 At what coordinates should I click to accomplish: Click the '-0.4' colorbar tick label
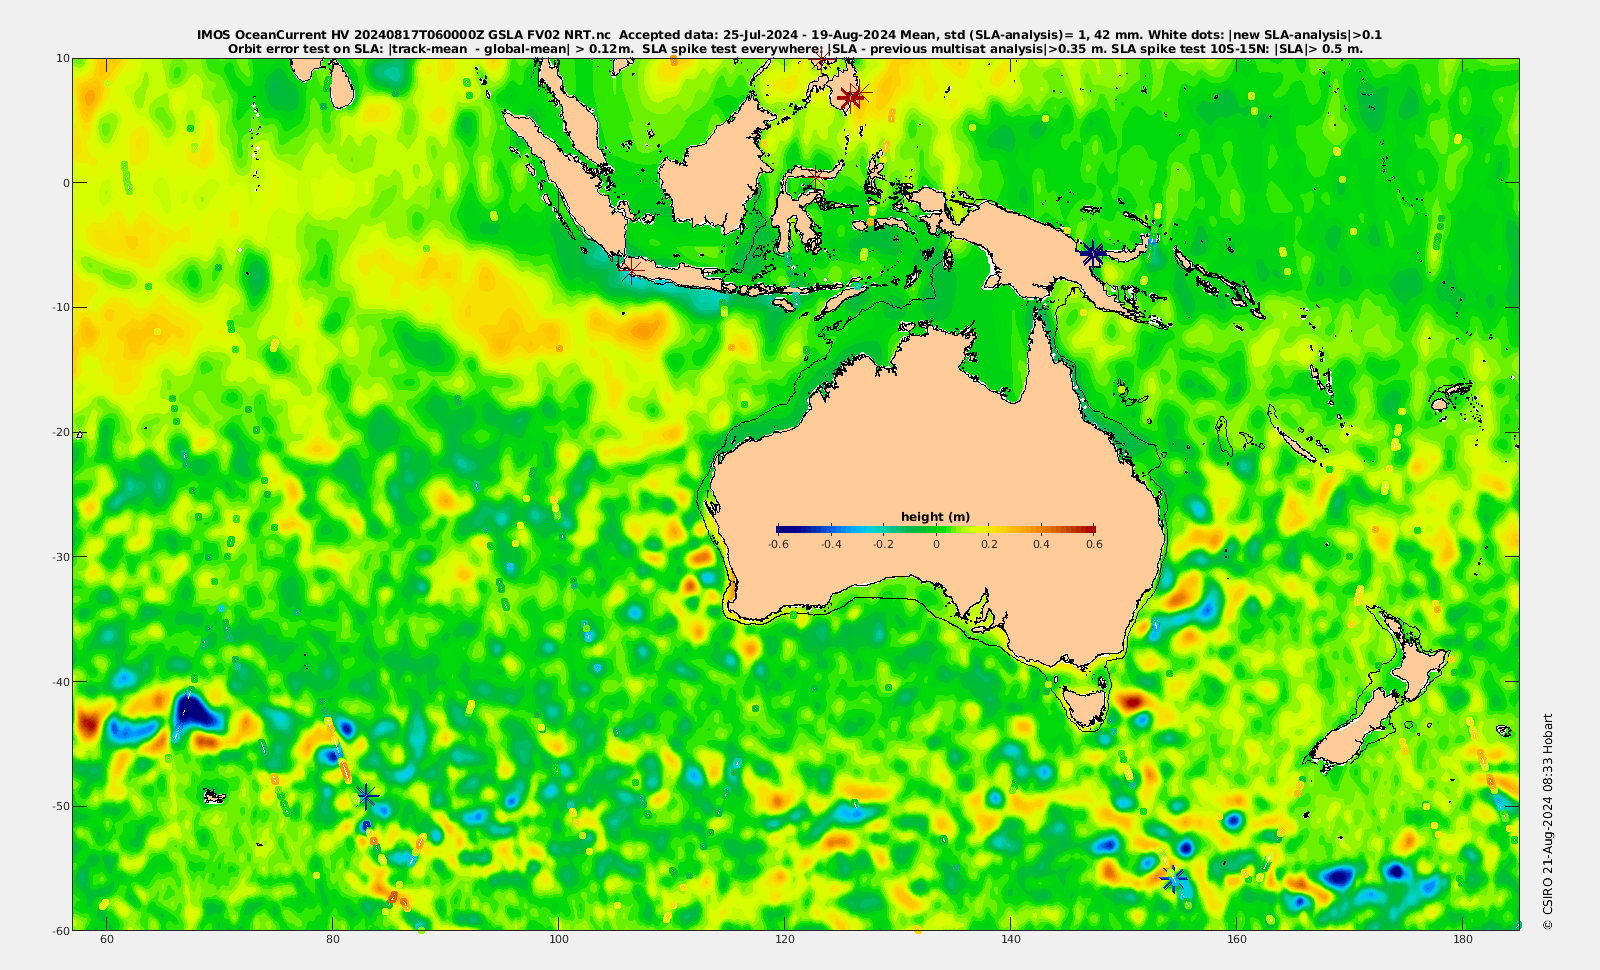click(x=831, y=544)
